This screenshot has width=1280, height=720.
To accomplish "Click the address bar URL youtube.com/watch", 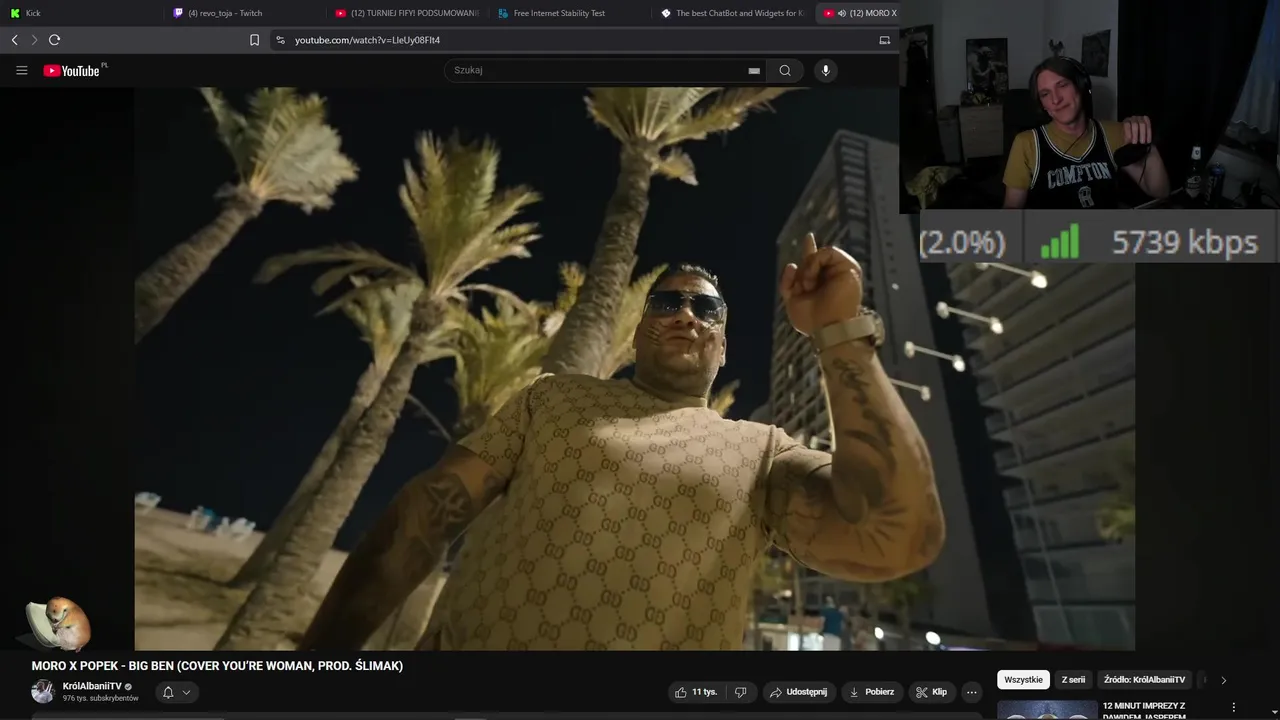I will point(367,40).
